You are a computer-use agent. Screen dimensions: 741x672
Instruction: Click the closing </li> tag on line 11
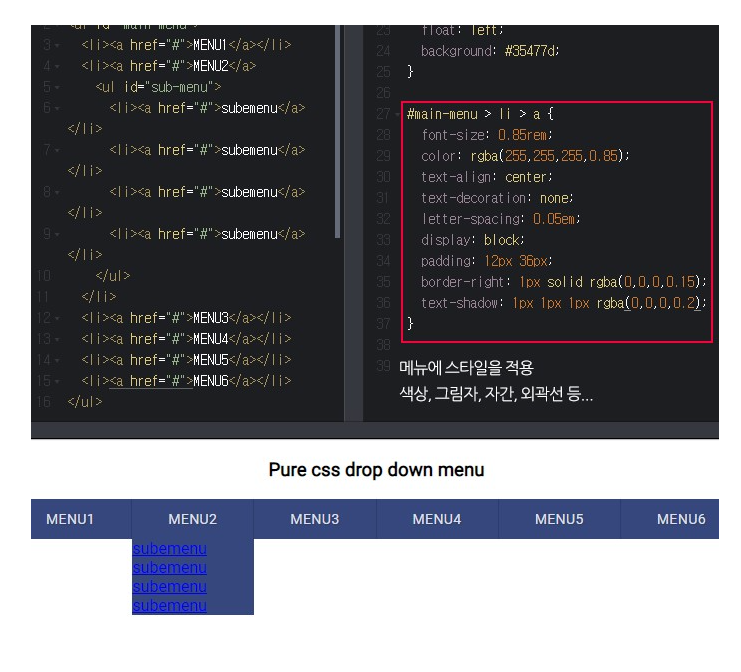[99, 296]
